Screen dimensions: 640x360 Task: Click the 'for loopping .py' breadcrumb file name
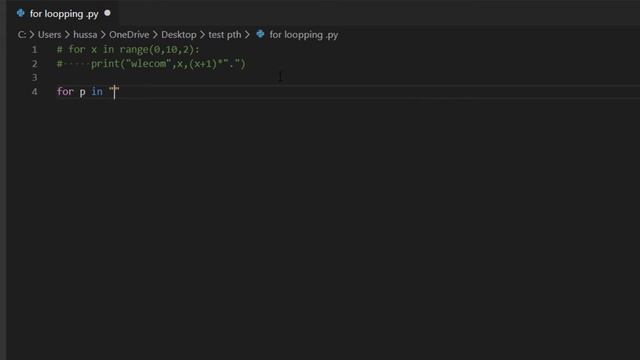(x=304, y=35)
